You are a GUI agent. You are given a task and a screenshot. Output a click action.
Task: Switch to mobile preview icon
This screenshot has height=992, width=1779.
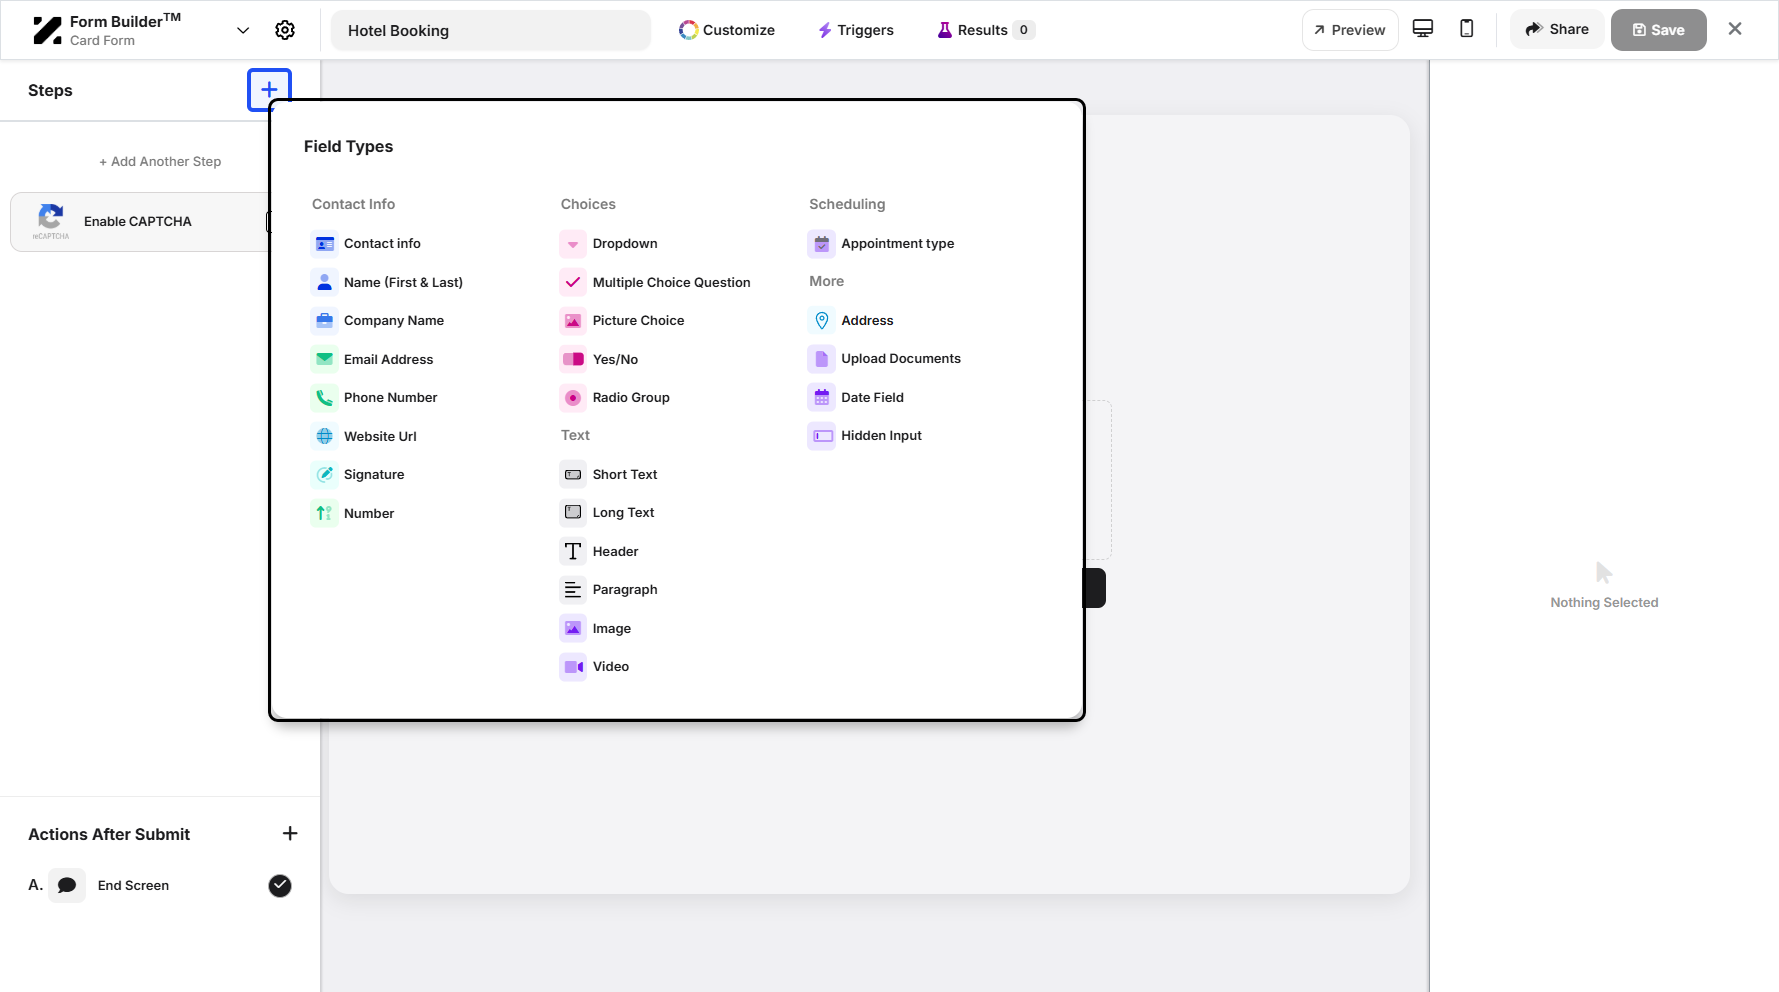click(1467, 29)
